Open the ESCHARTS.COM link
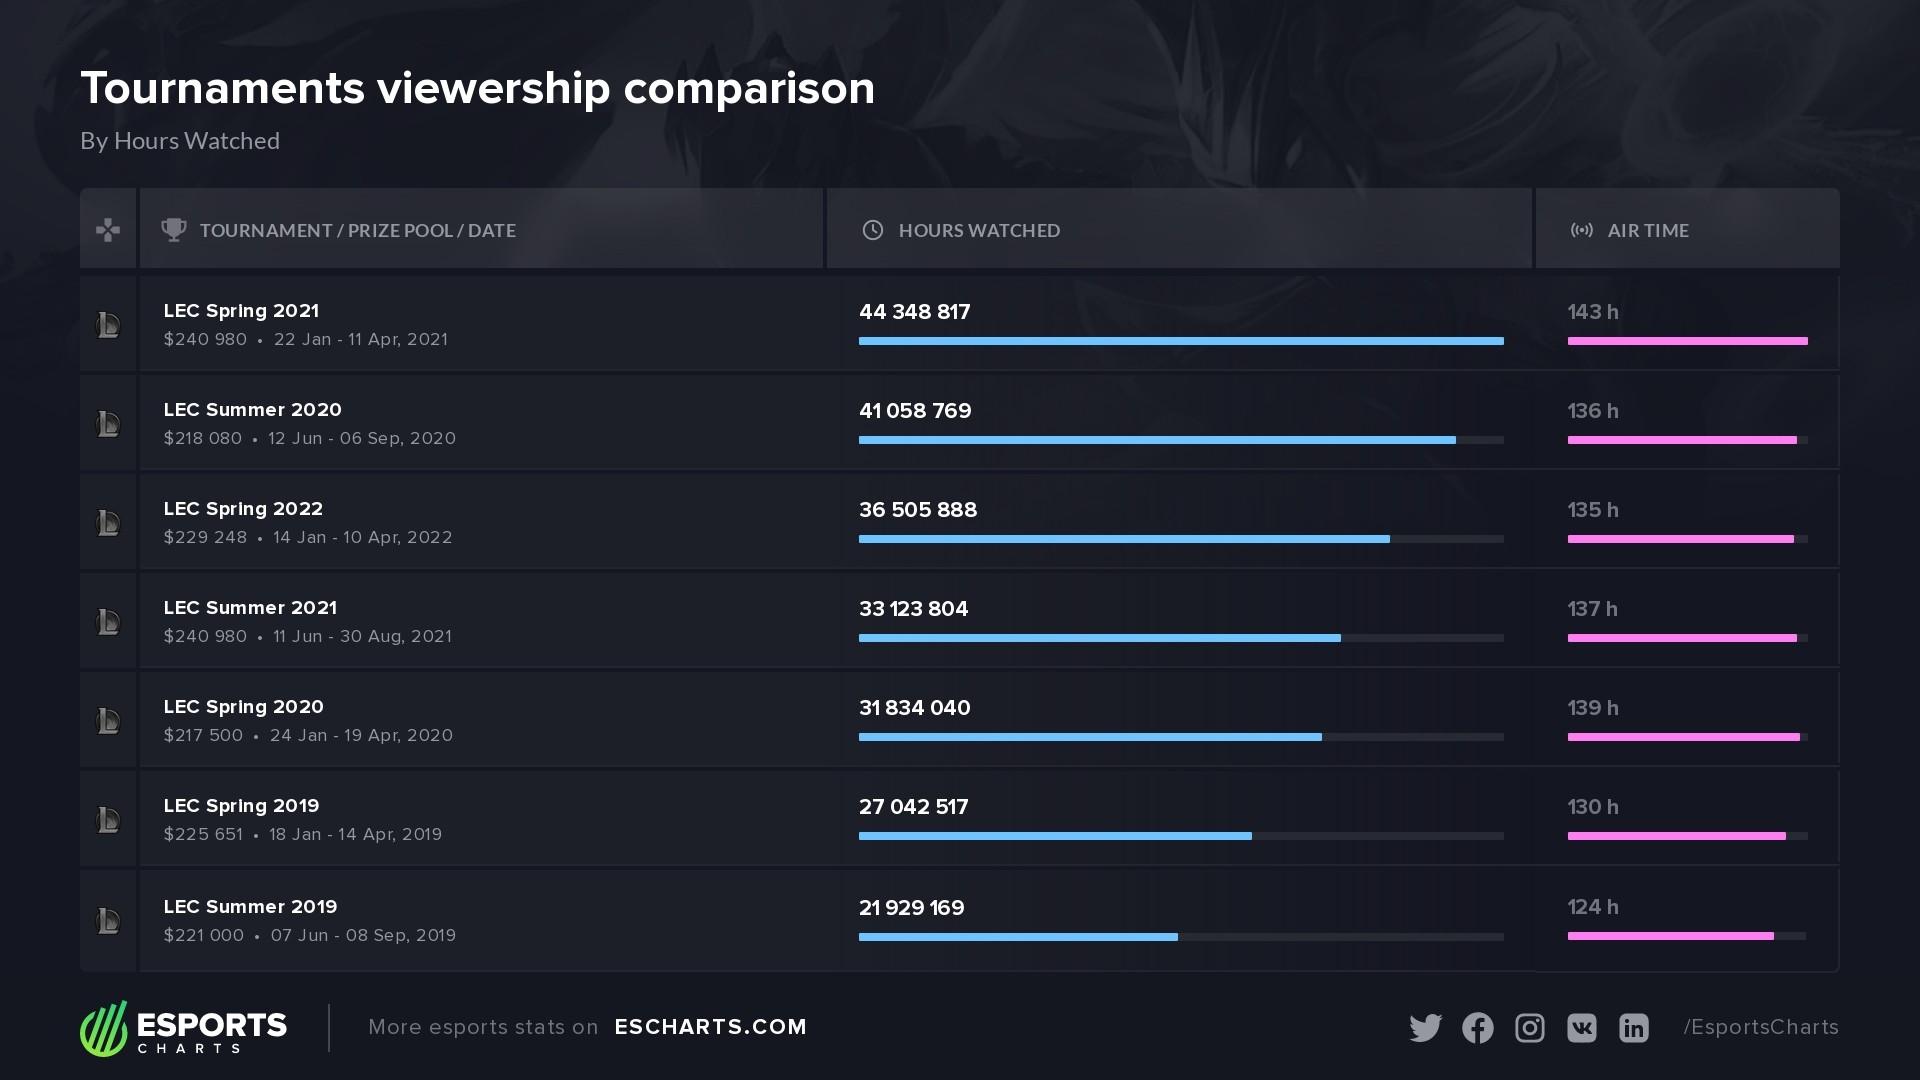This screenshot has height=1080, width=1920. [x=710, y=1027]
